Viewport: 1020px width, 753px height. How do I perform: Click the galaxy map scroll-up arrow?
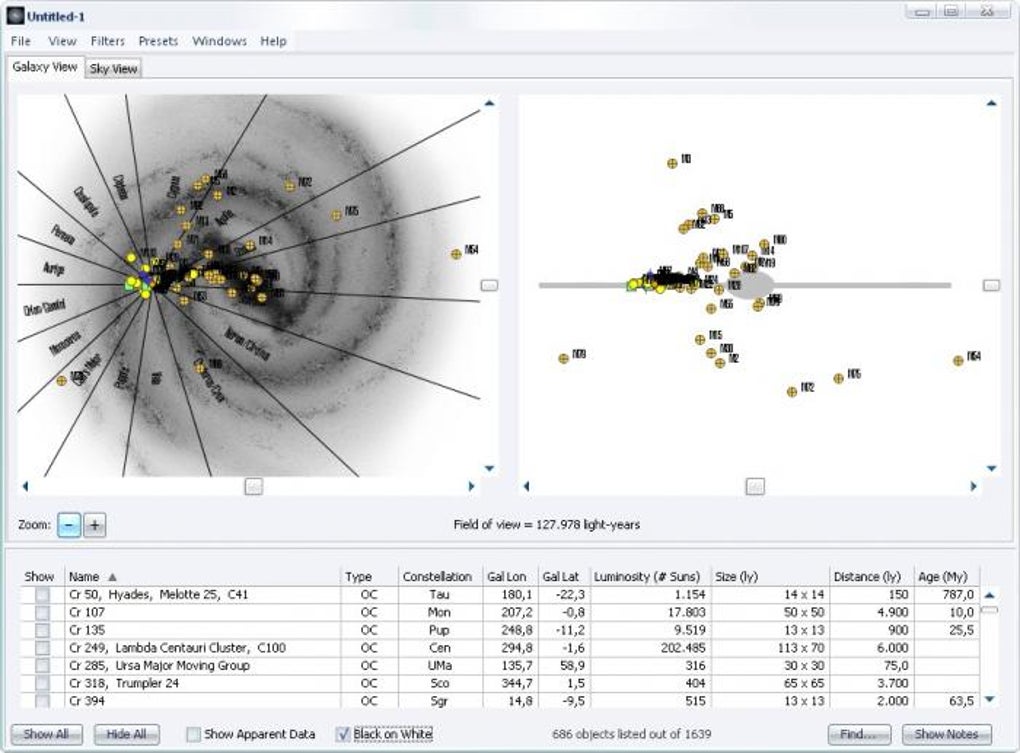pos(489,103)
